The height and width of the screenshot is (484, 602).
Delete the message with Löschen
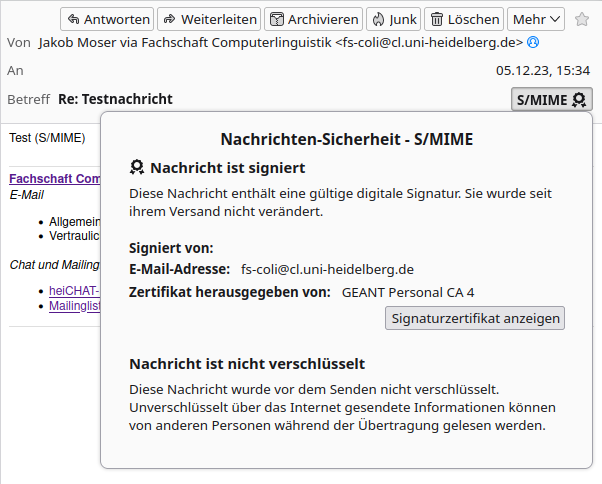tap(464, 19)
